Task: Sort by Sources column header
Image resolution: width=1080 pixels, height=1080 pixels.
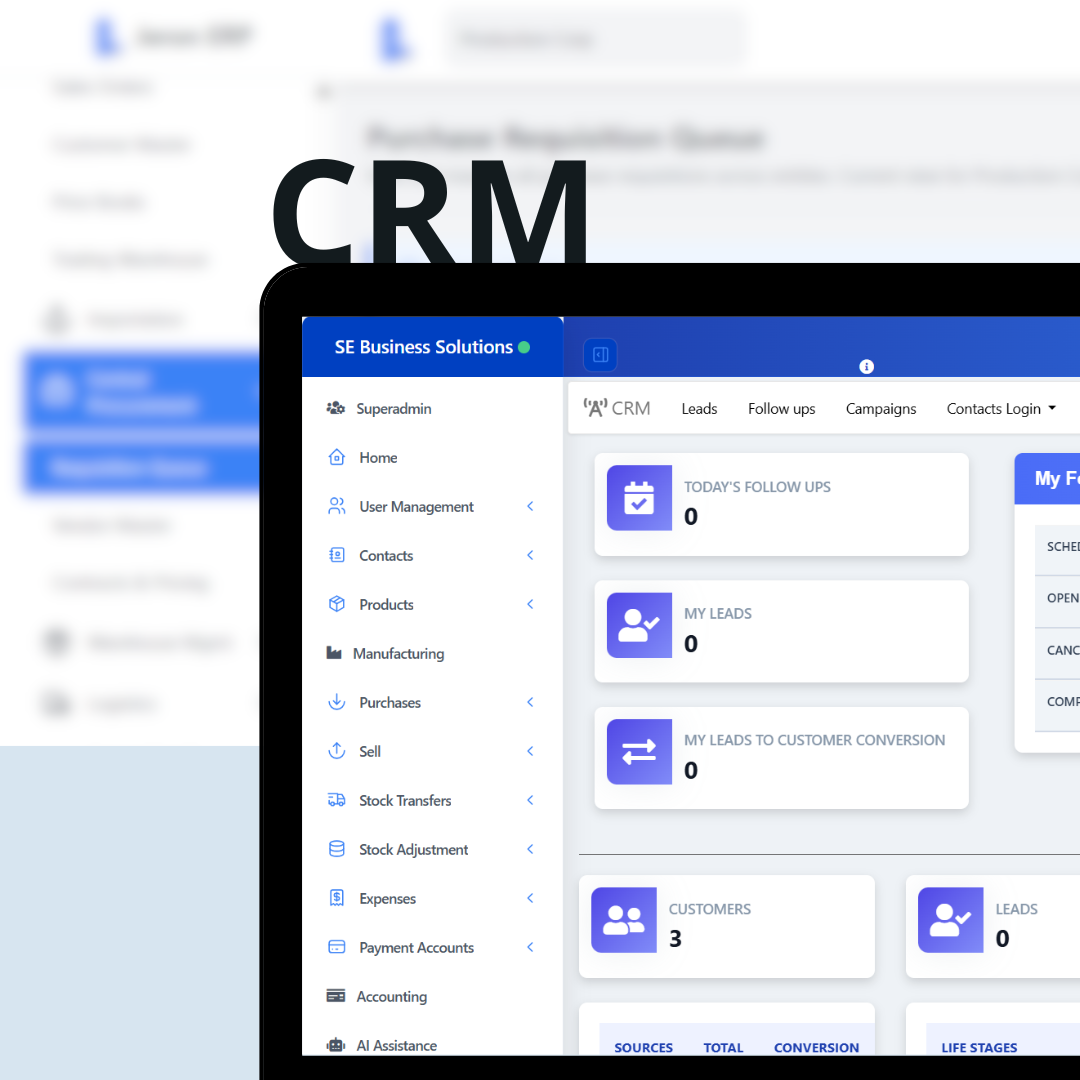Action: tap(643, 1048)
